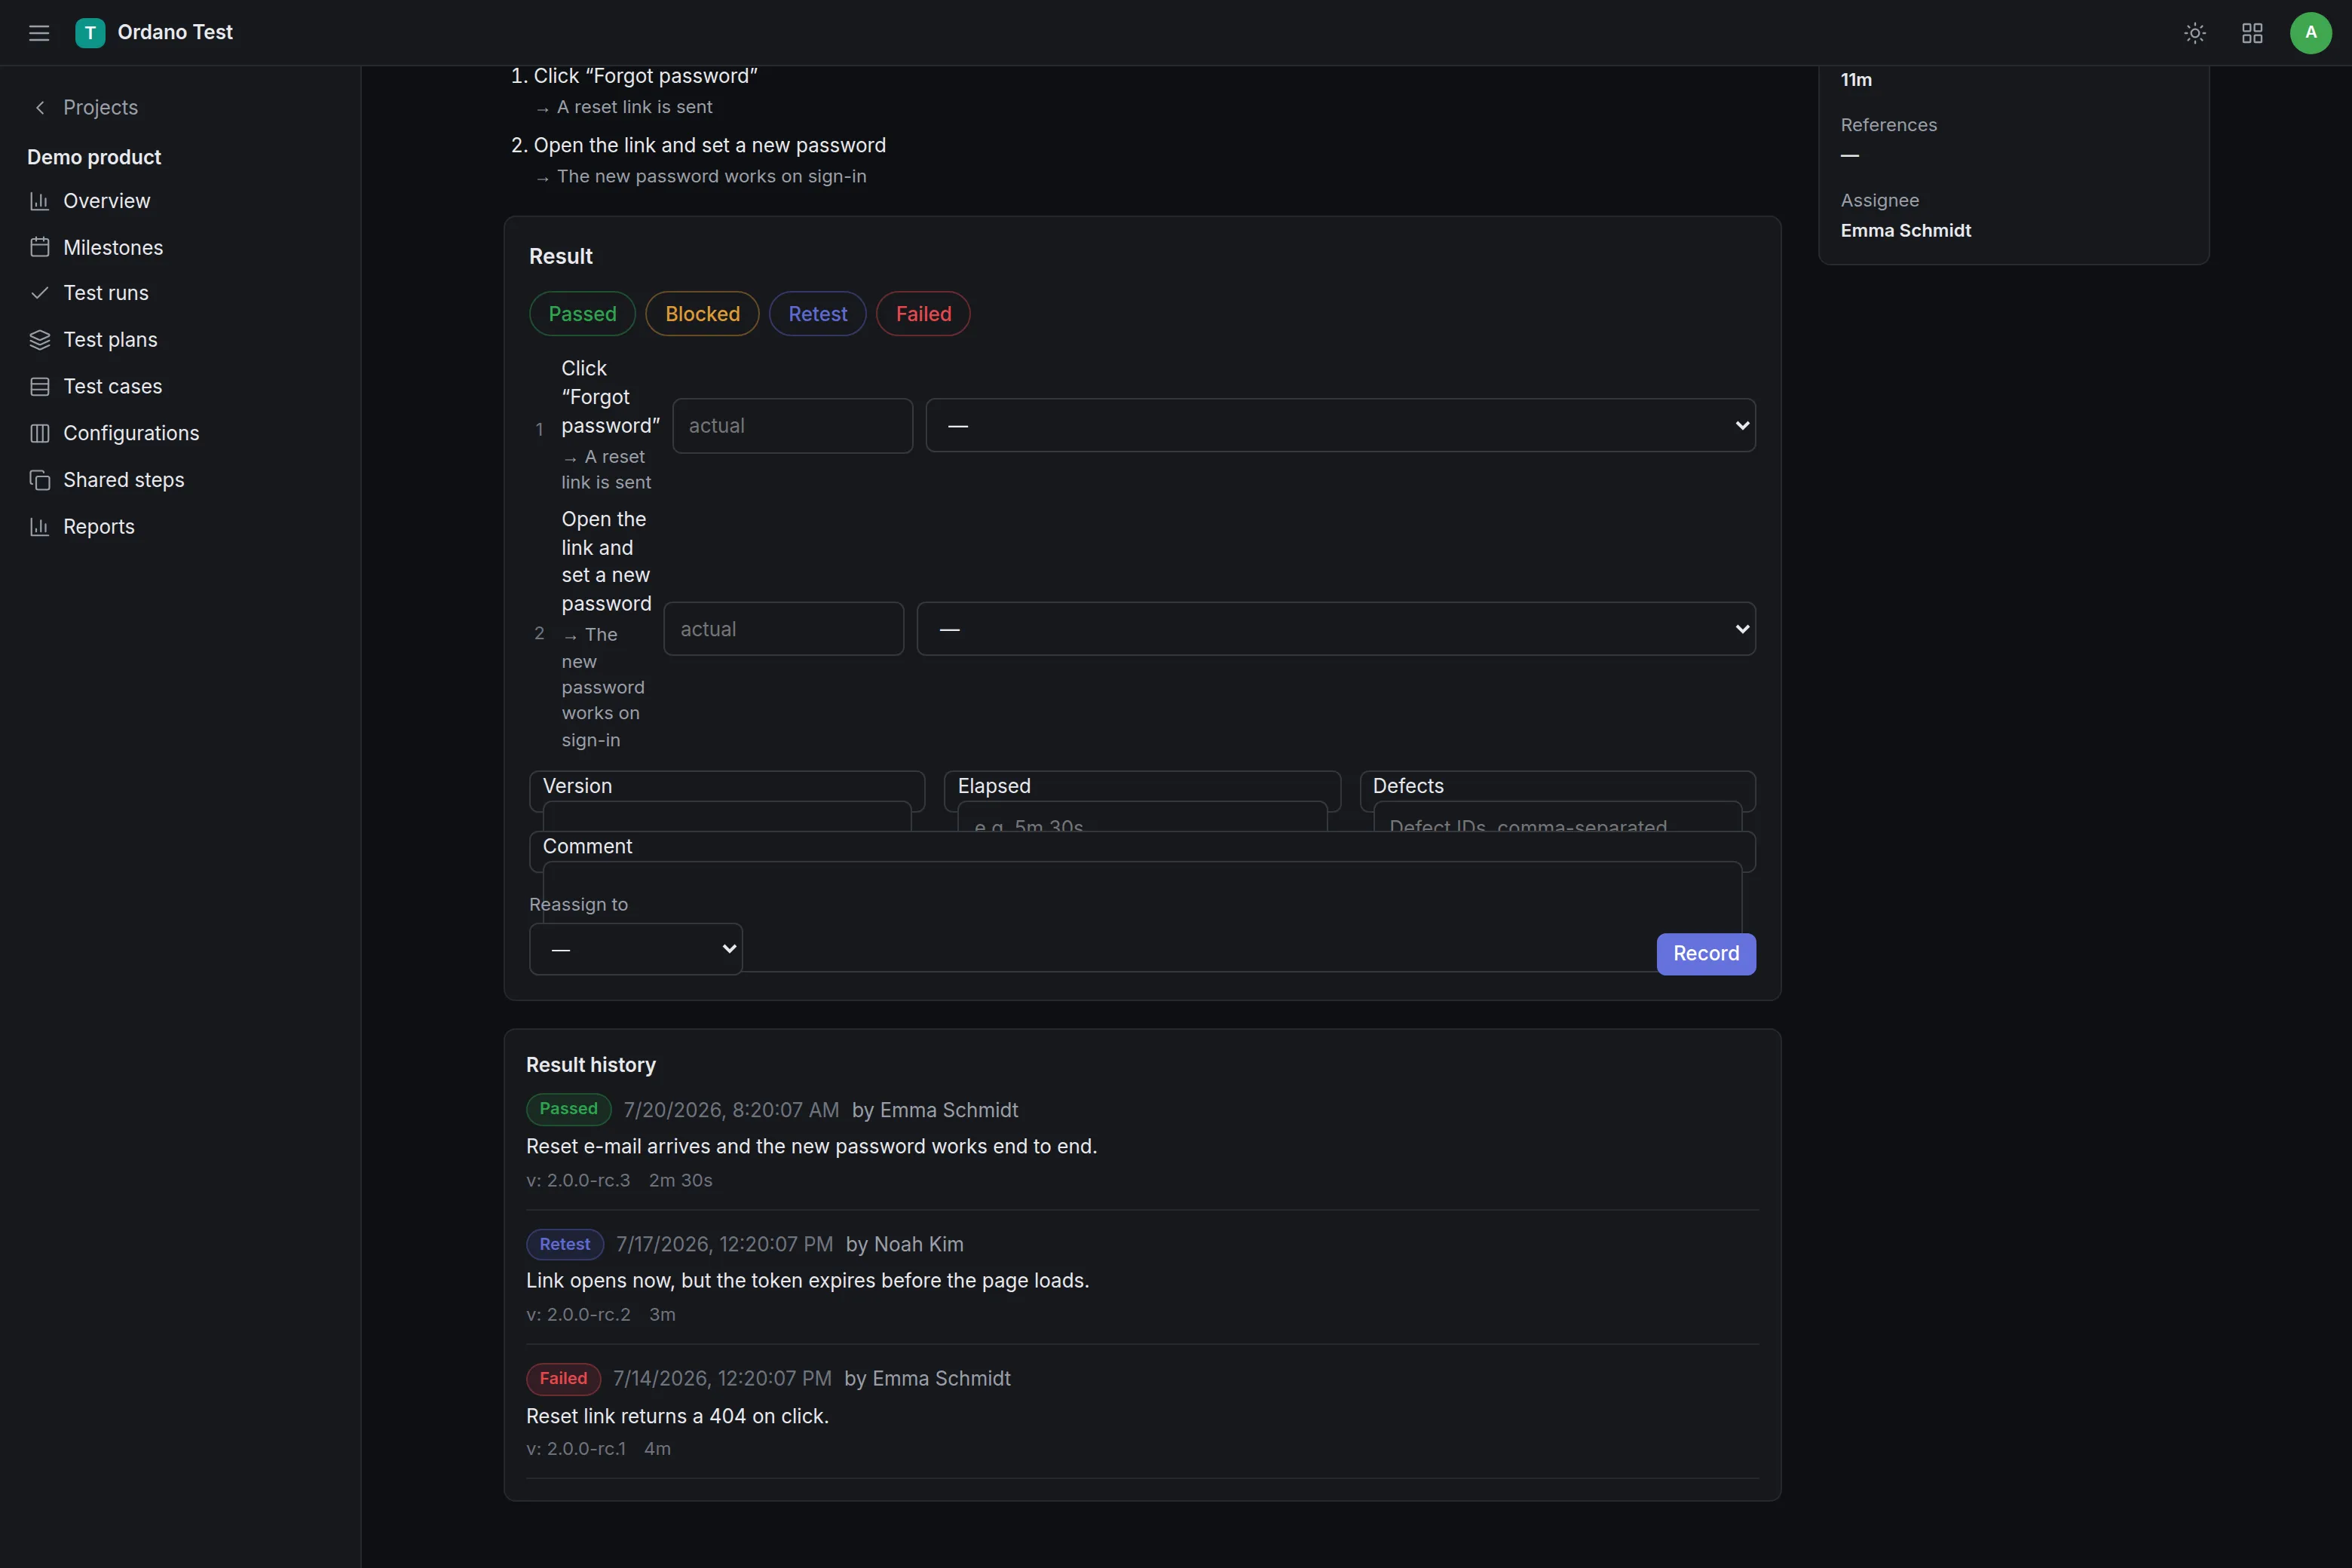Mark result as Retest
Viewport: 2352px width, 1568px height.
(817, 314)
